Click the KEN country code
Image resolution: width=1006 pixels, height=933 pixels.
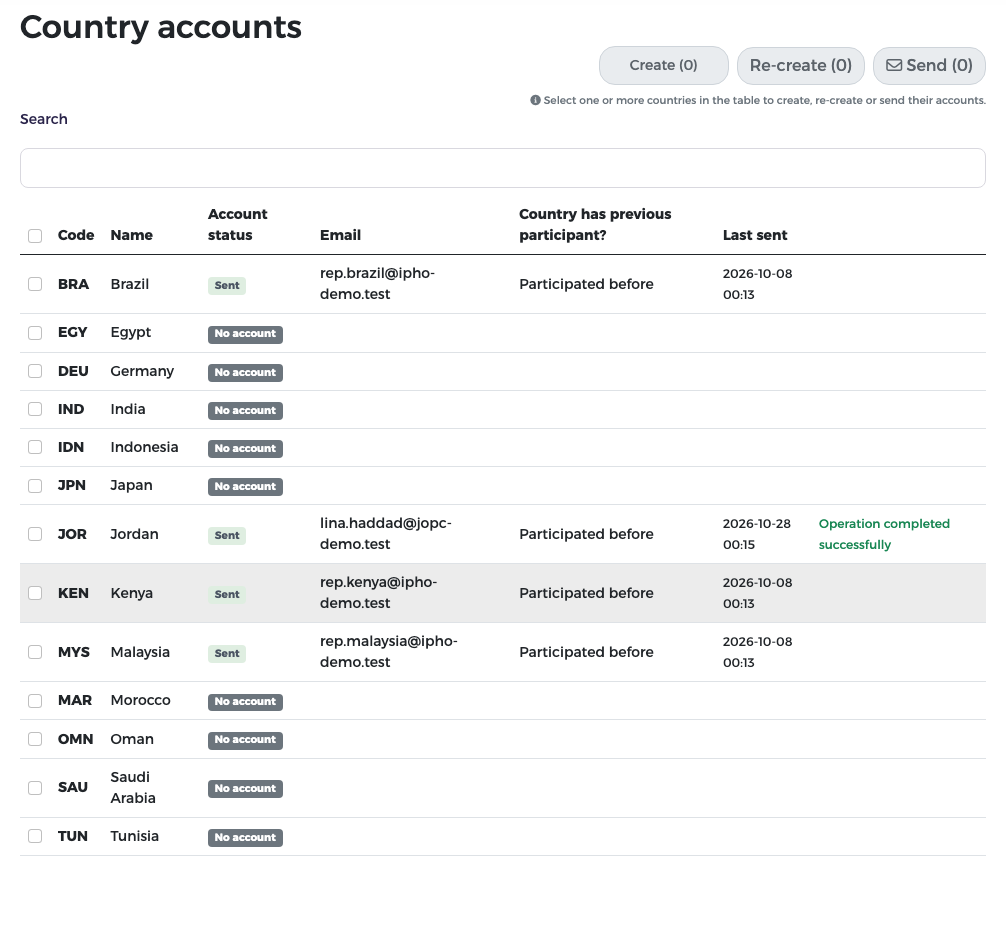(x=73, y=594)
